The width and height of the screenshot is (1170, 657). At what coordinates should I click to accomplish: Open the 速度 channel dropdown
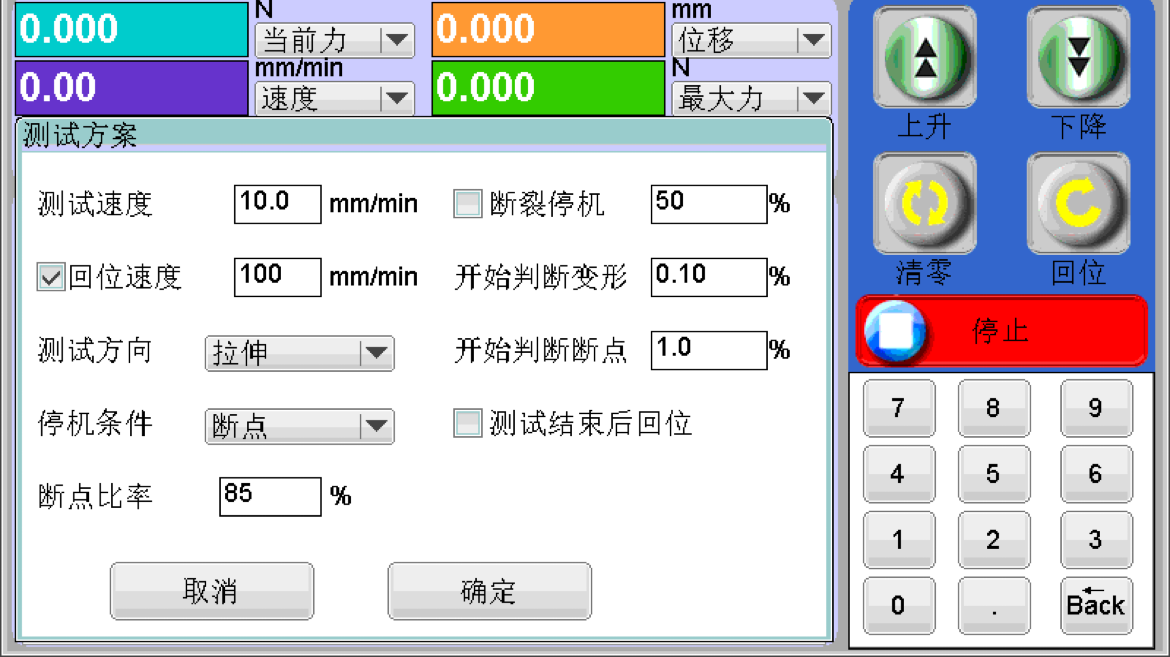pos(334,98)
